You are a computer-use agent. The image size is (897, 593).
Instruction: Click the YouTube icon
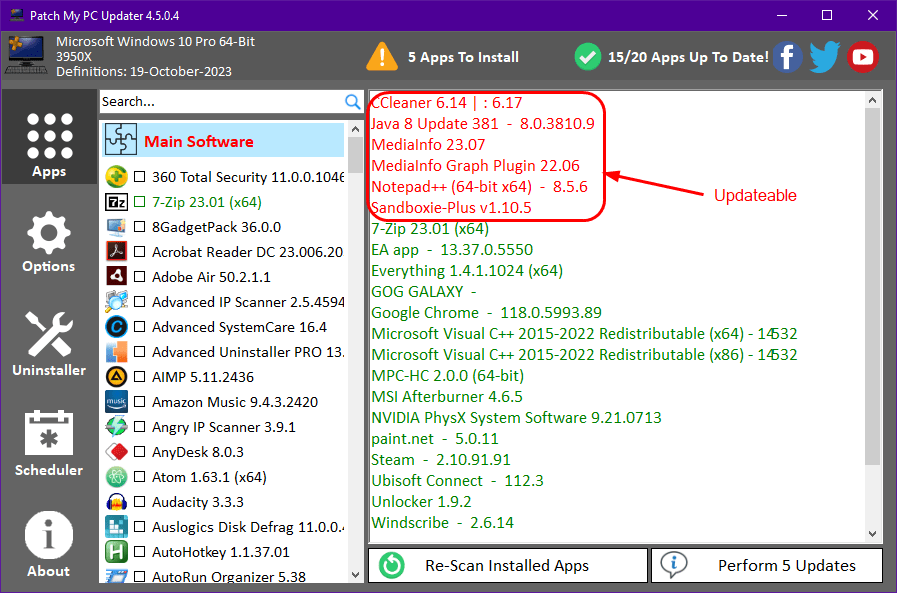tap(862, 57)
